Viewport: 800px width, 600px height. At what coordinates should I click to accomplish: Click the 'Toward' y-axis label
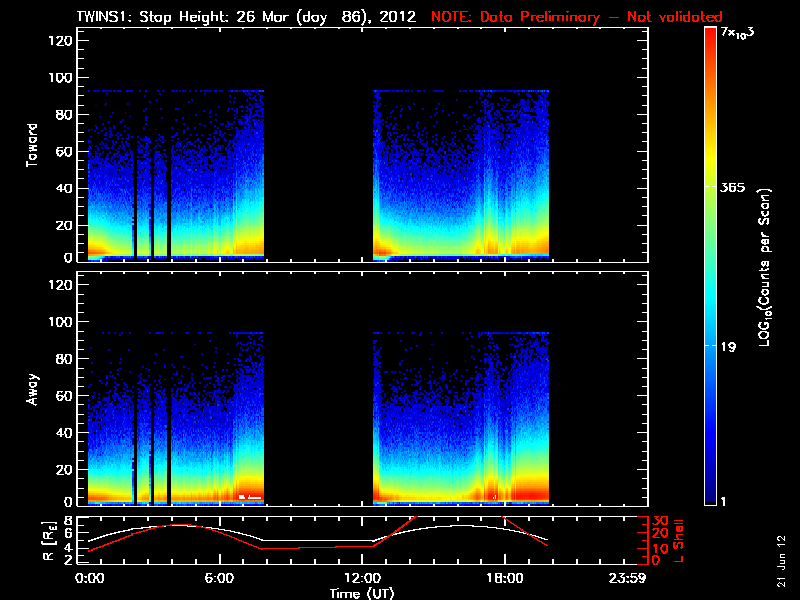click(32, 145)
